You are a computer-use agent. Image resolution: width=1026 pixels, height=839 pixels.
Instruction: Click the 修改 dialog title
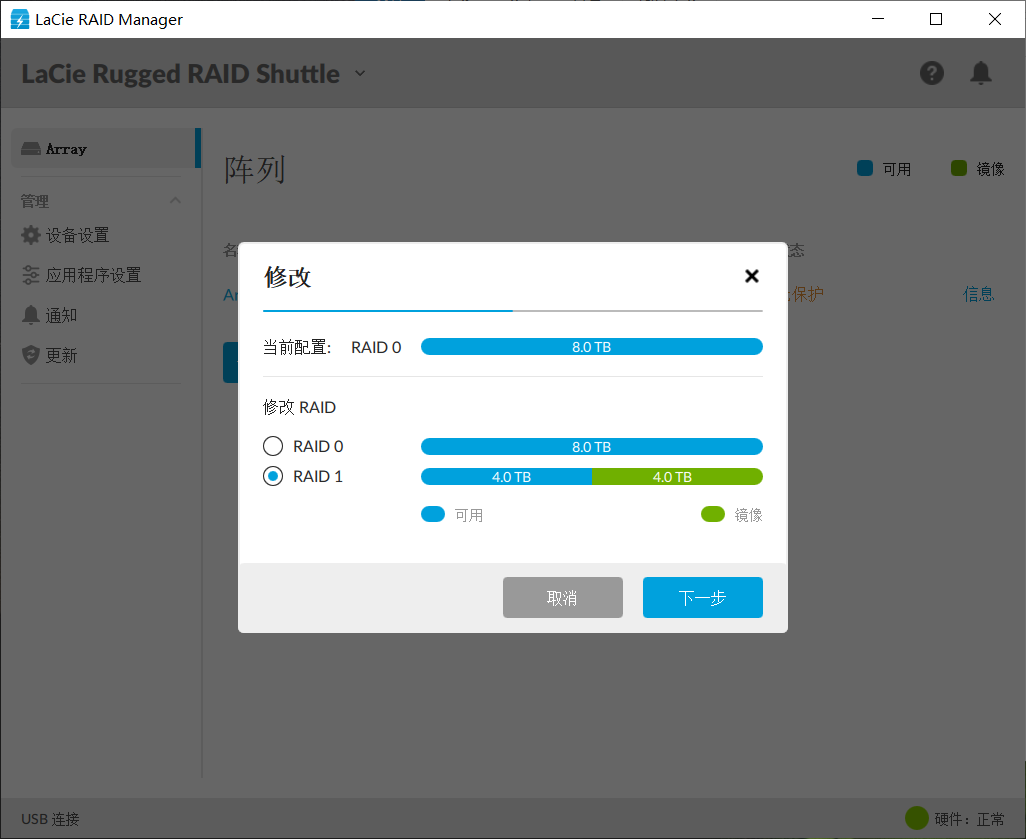[x=287, y=277]
